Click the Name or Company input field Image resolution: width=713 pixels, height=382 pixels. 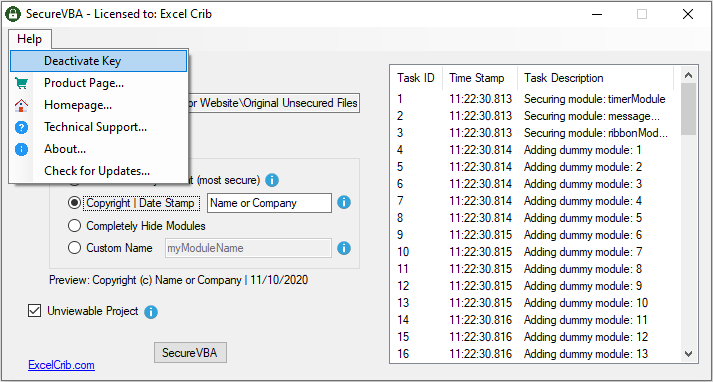point(269,203)
